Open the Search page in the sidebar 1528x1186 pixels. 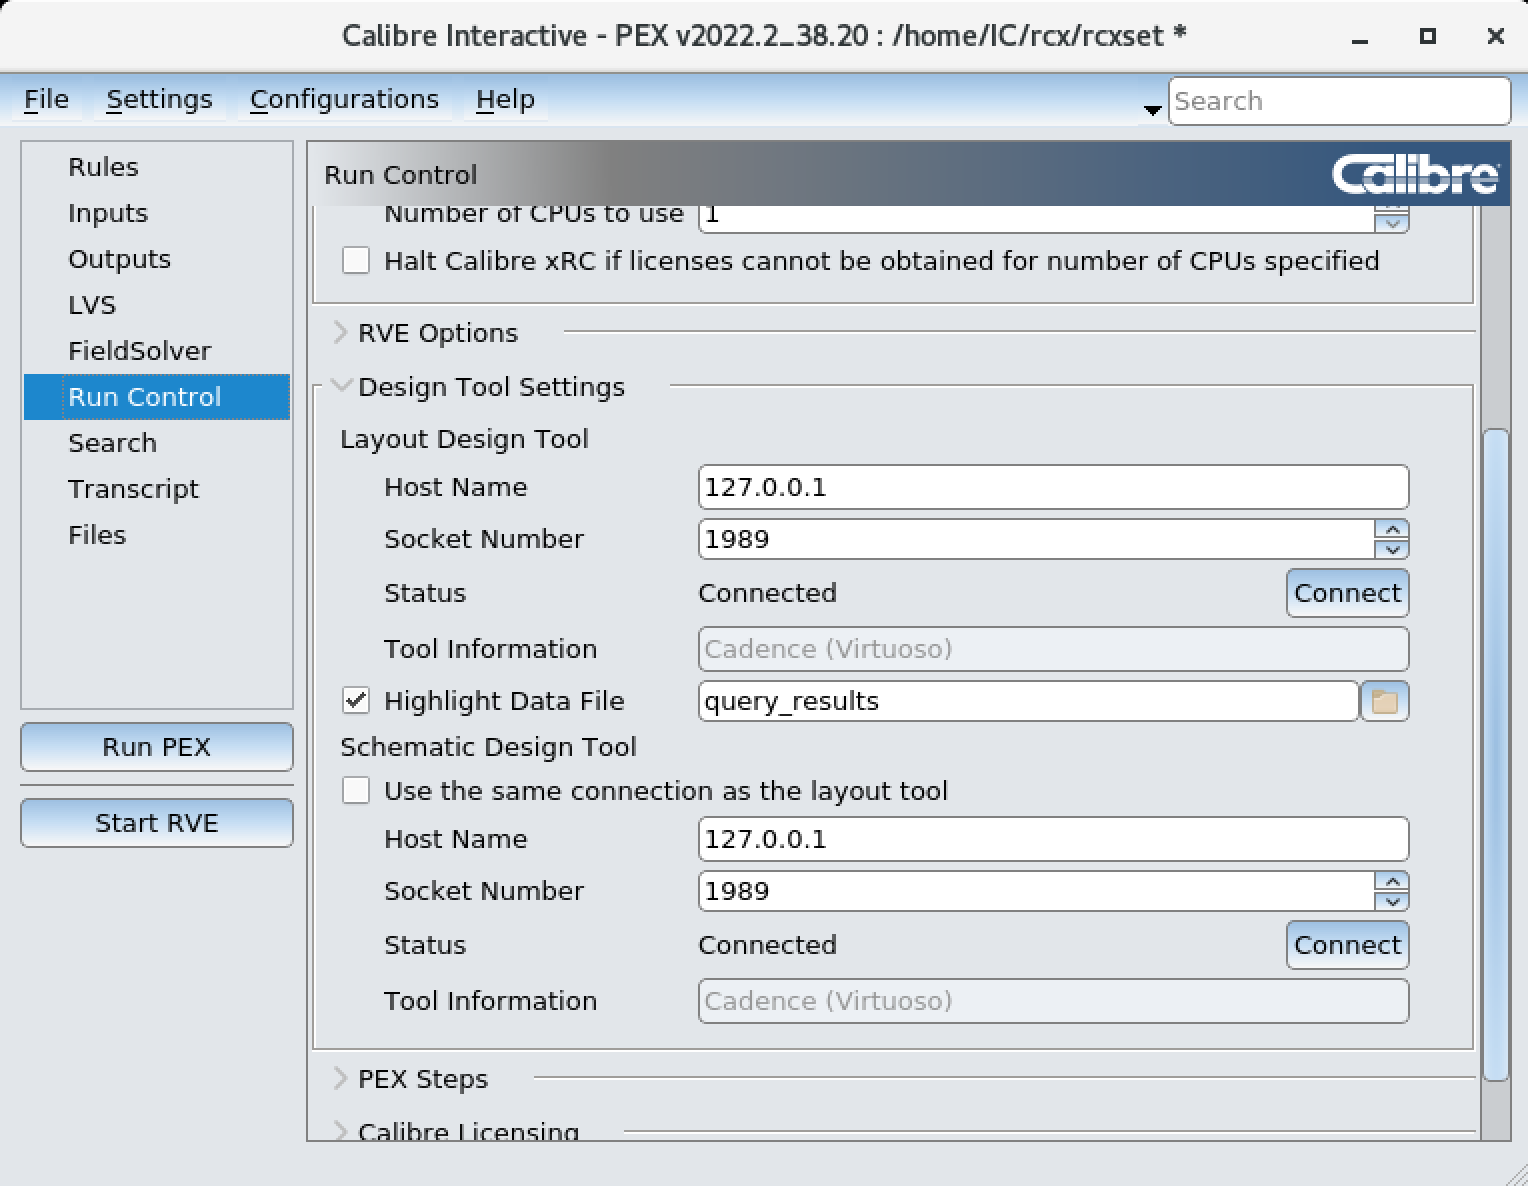click(157, 443)
